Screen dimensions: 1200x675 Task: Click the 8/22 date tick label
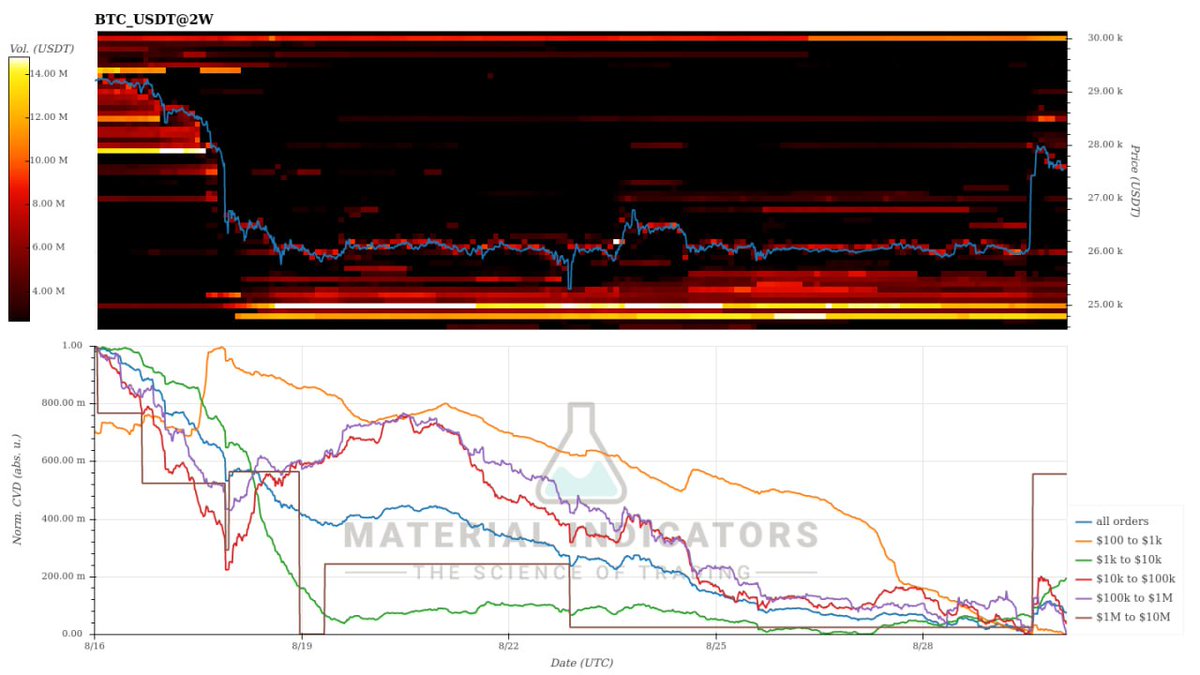coord(508,646)
